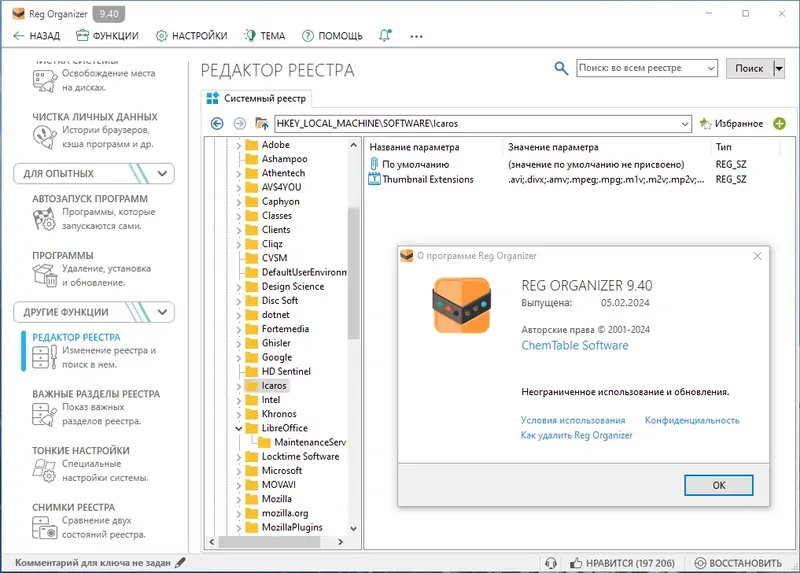Viewport: 800px width, 573px height.
Task: Click the Автозапуск программ flag icon
Action: point(44,219)
